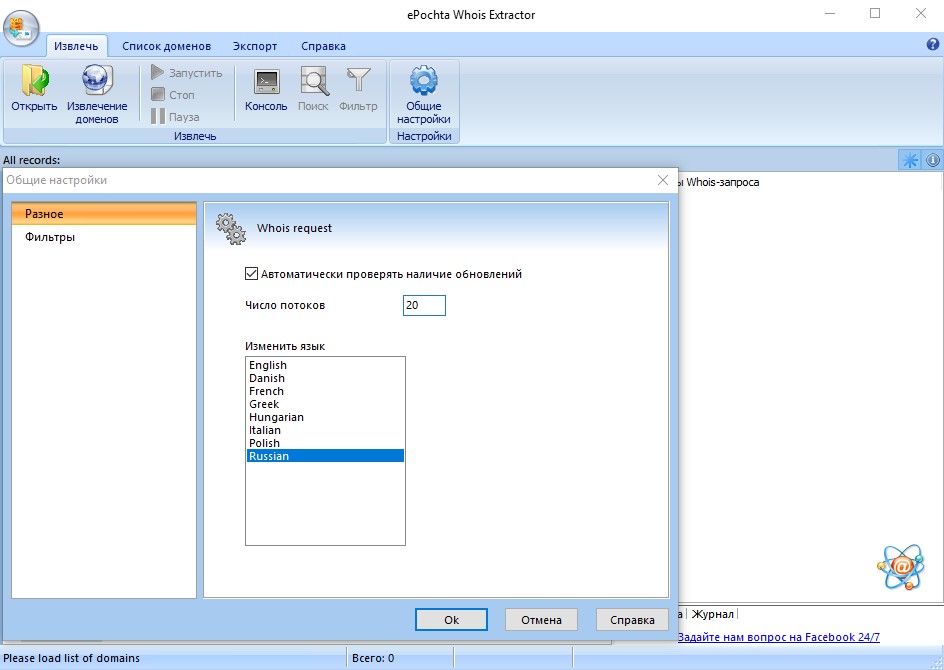Close the Общие настройки dialog

click(662, 180)
